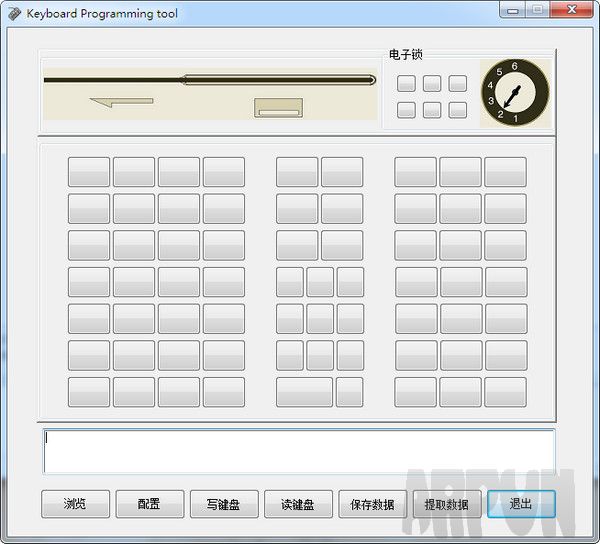Select the top-left key in the left key block
The width and height of the screenshot is (600, 544).
coord(89,172)
